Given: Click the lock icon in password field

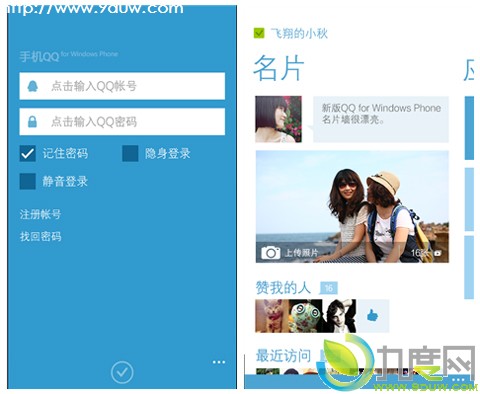Looking at the screenshot, I should [x=32, y=121].
